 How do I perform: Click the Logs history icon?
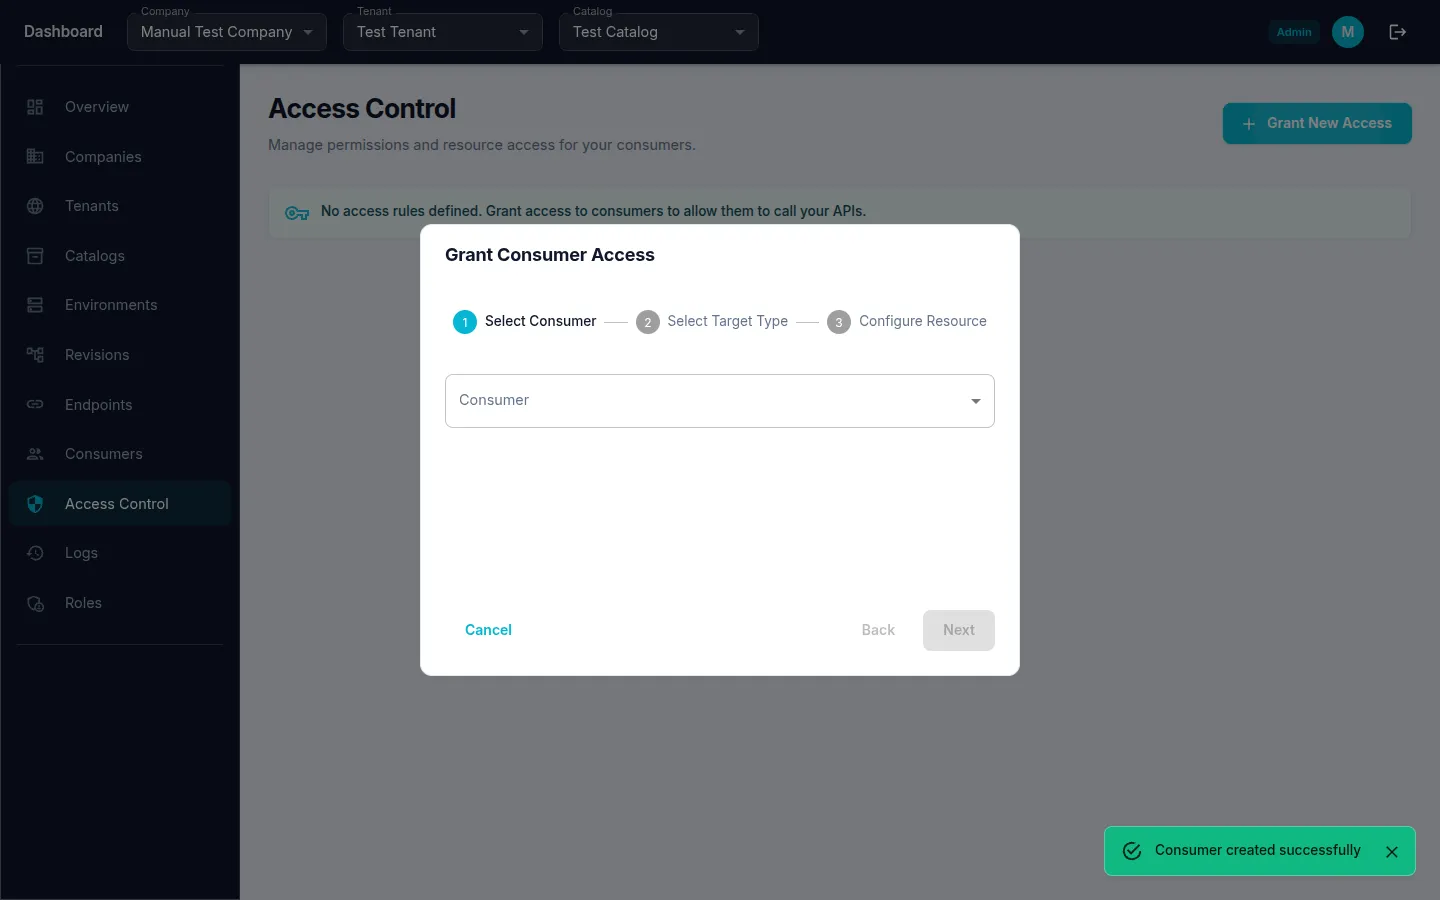tap(35, 553)
